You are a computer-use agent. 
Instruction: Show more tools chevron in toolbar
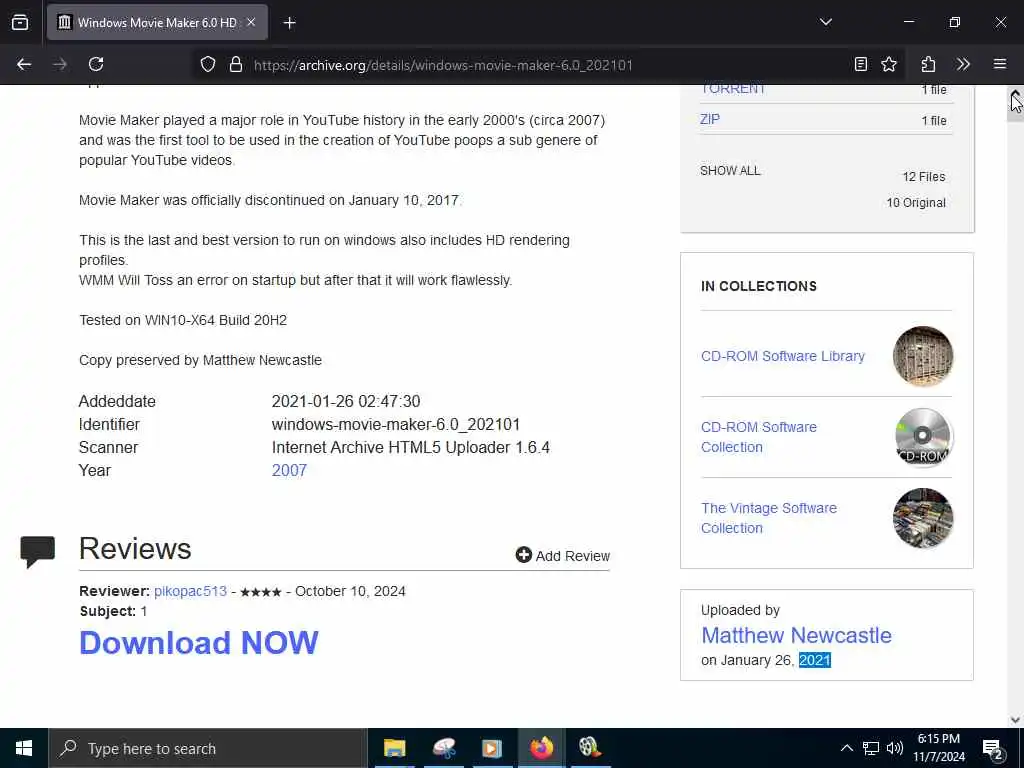(963, 64)
